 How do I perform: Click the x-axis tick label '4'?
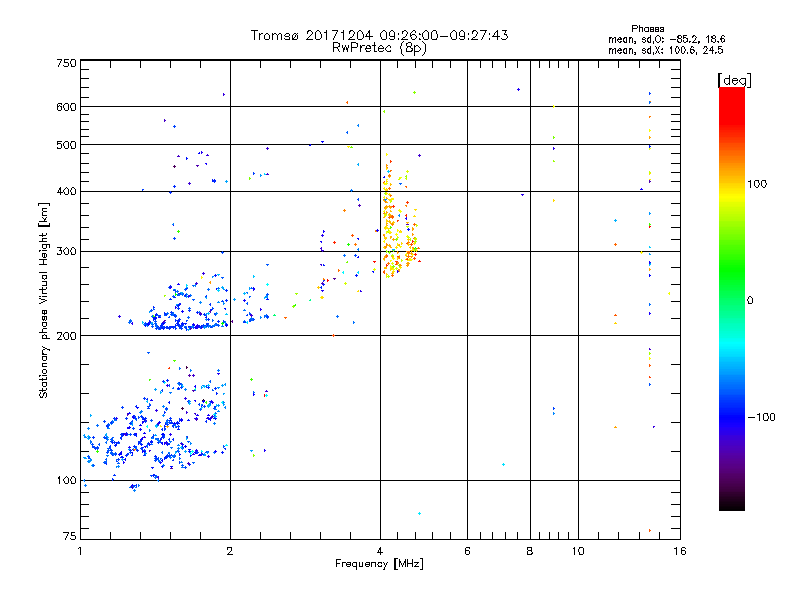pyautogui.click(x=380, y=551)
